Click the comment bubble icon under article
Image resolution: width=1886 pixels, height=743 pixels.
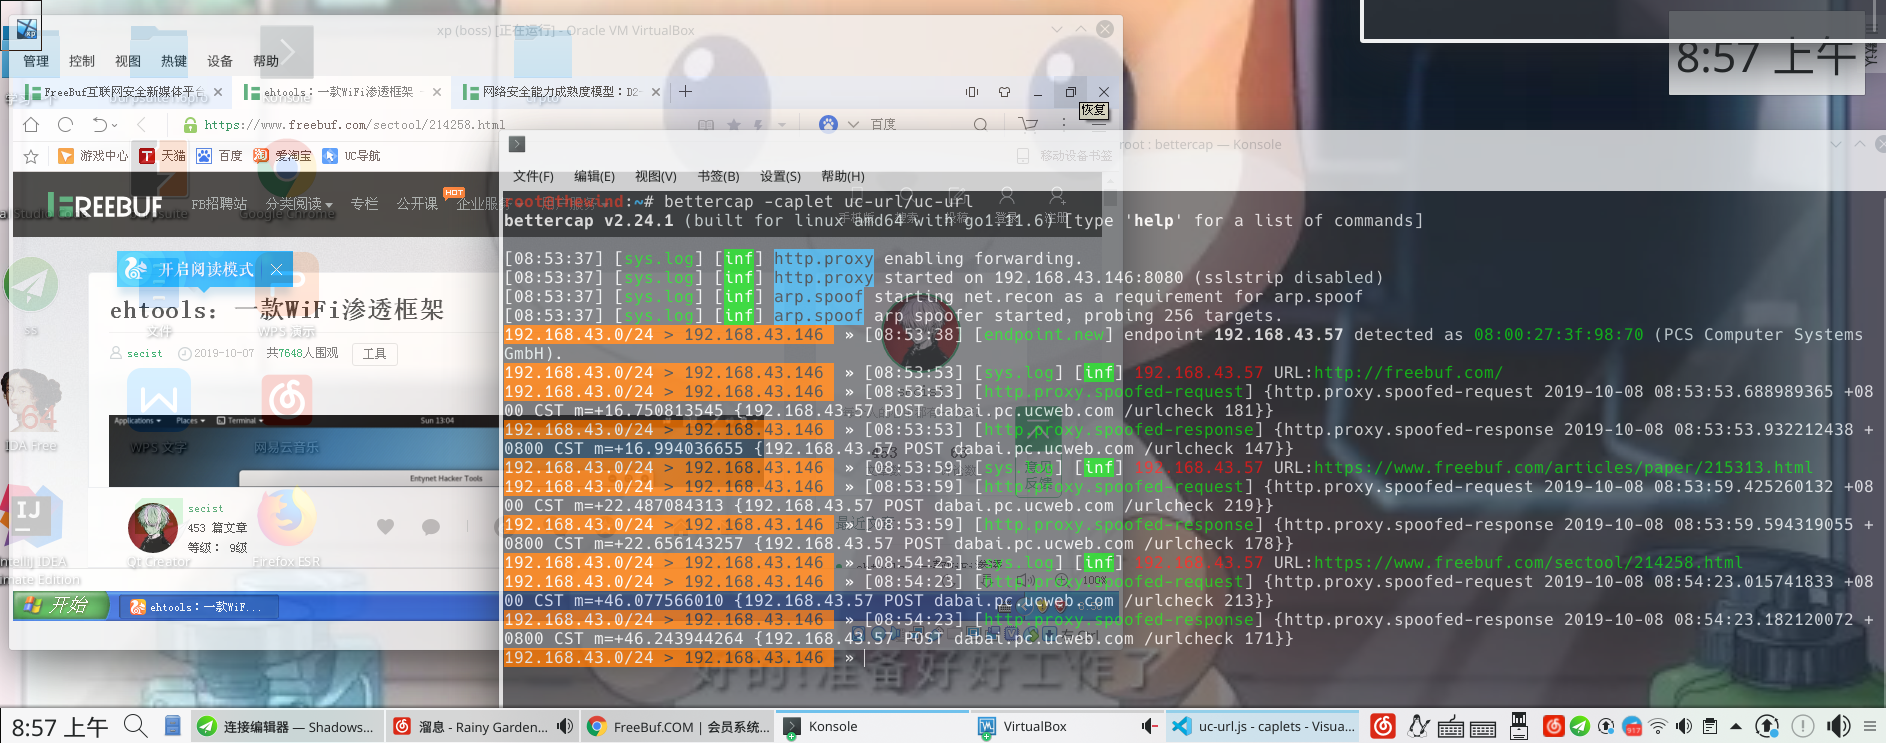(431, 526)
